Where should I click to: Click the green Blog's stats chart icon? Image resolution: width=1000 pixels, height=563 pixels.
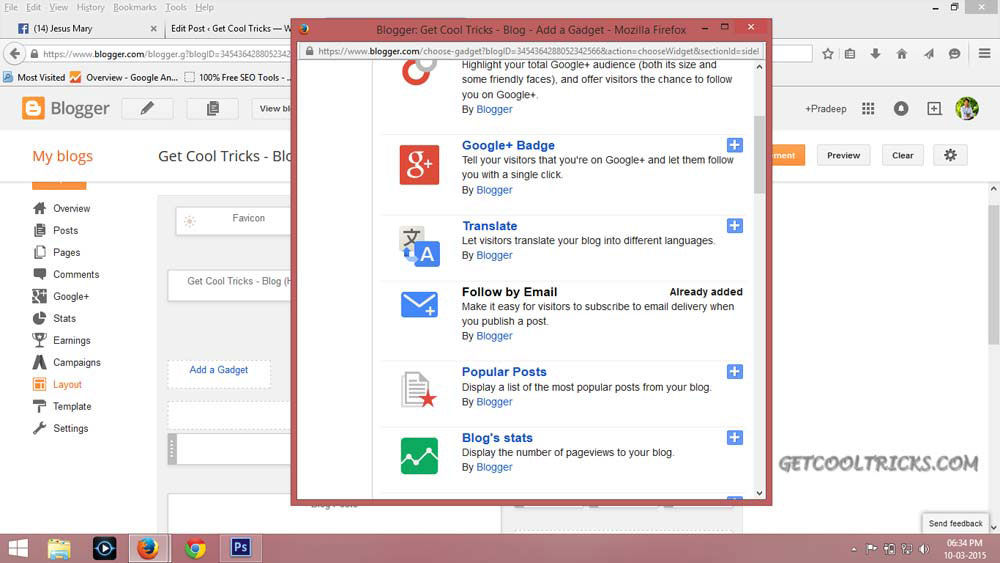coord(419,456)
